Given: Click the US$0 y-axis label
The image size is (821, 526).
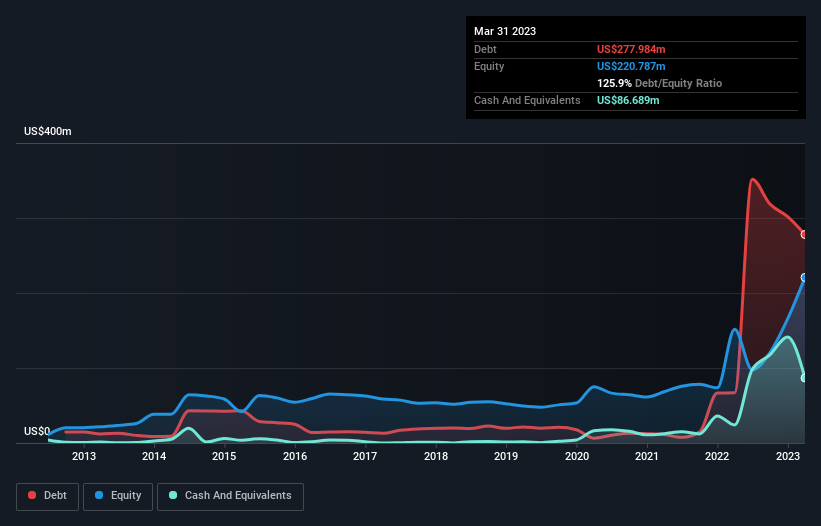Looking at the screenshot, I should pyautogui.click(x=37, y=431).
